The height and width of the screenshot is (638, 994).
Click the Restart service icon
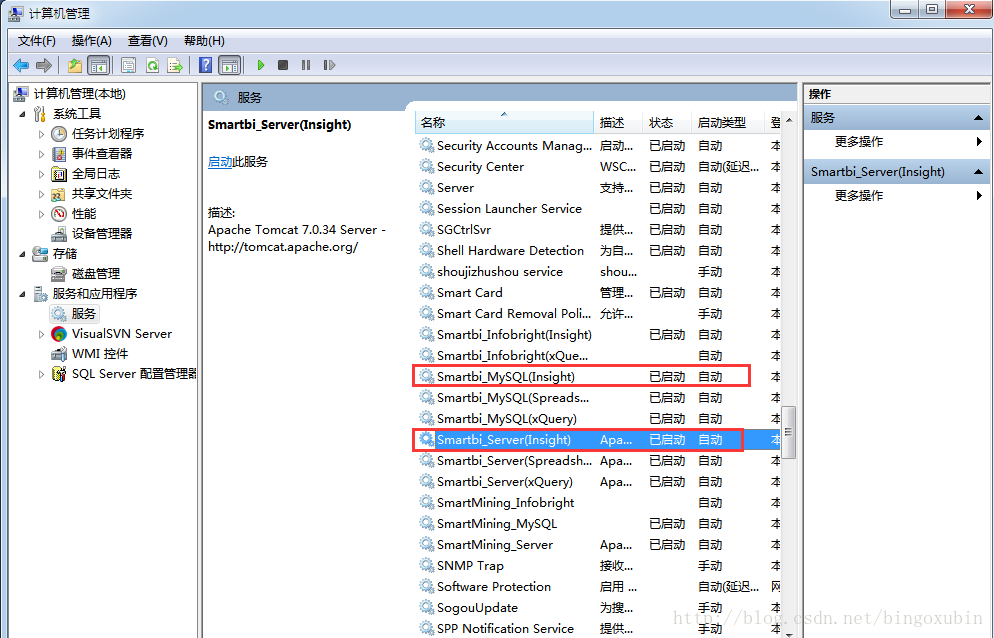click(329, 65)
